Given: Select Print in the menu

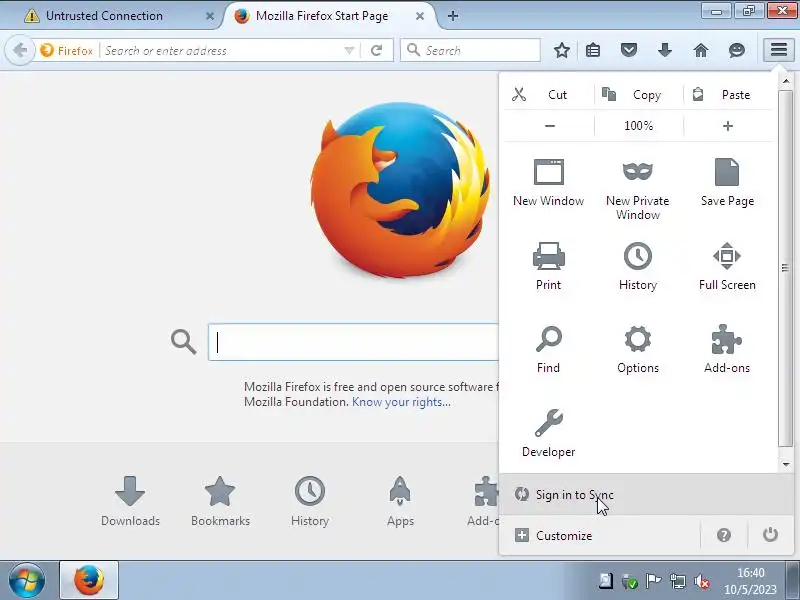Looking at the screenshot, I should click(548, 266).
